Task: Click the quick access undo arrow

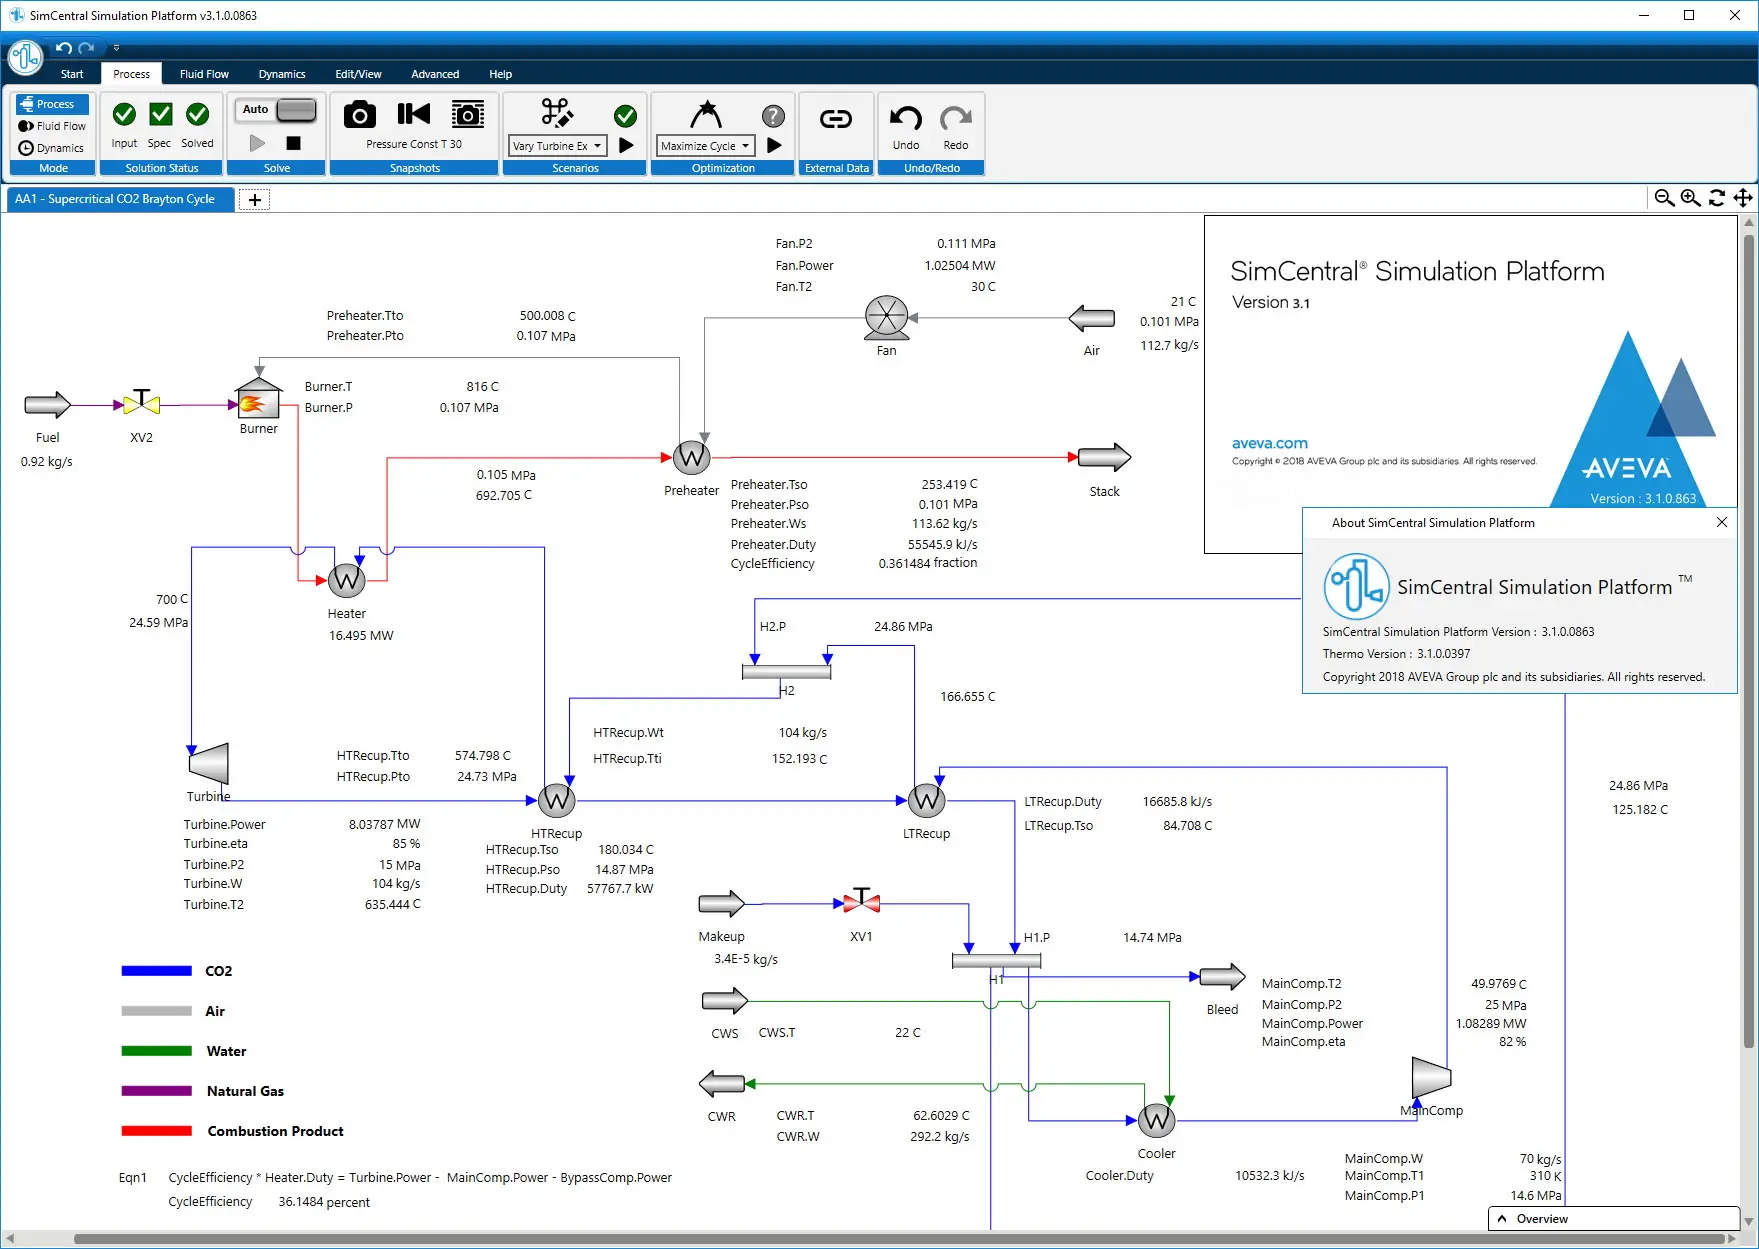Action: click(64, 48)
